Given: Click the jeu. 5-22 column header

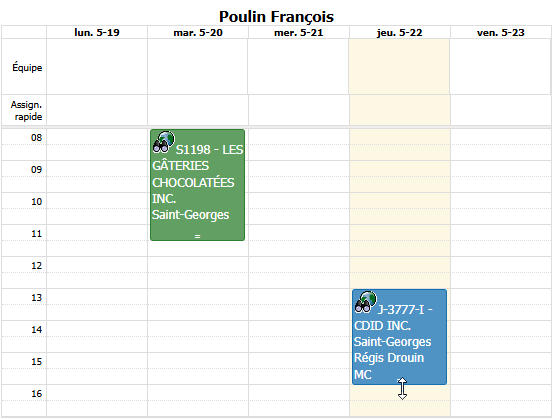Looking at the screenshot, I should 400,32.
